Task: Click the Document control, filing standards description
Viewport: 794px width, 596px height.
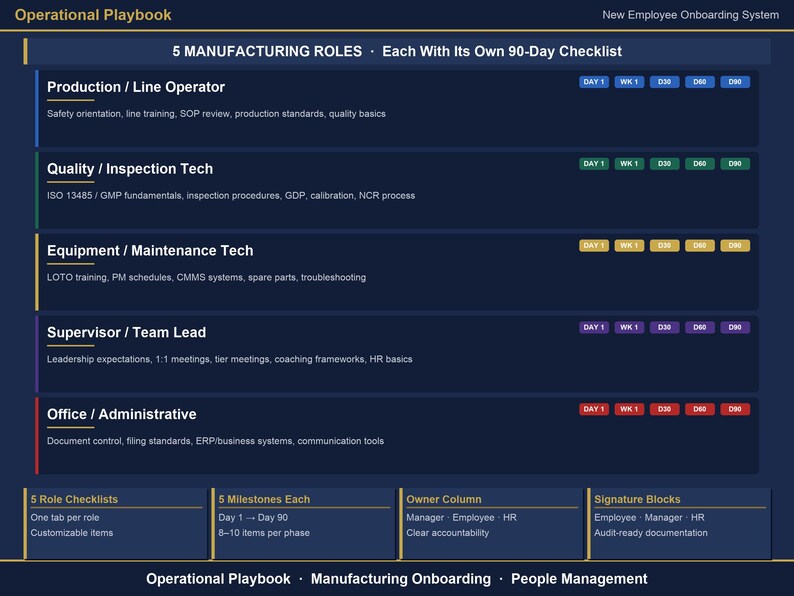Action: (x=215, y=441)
